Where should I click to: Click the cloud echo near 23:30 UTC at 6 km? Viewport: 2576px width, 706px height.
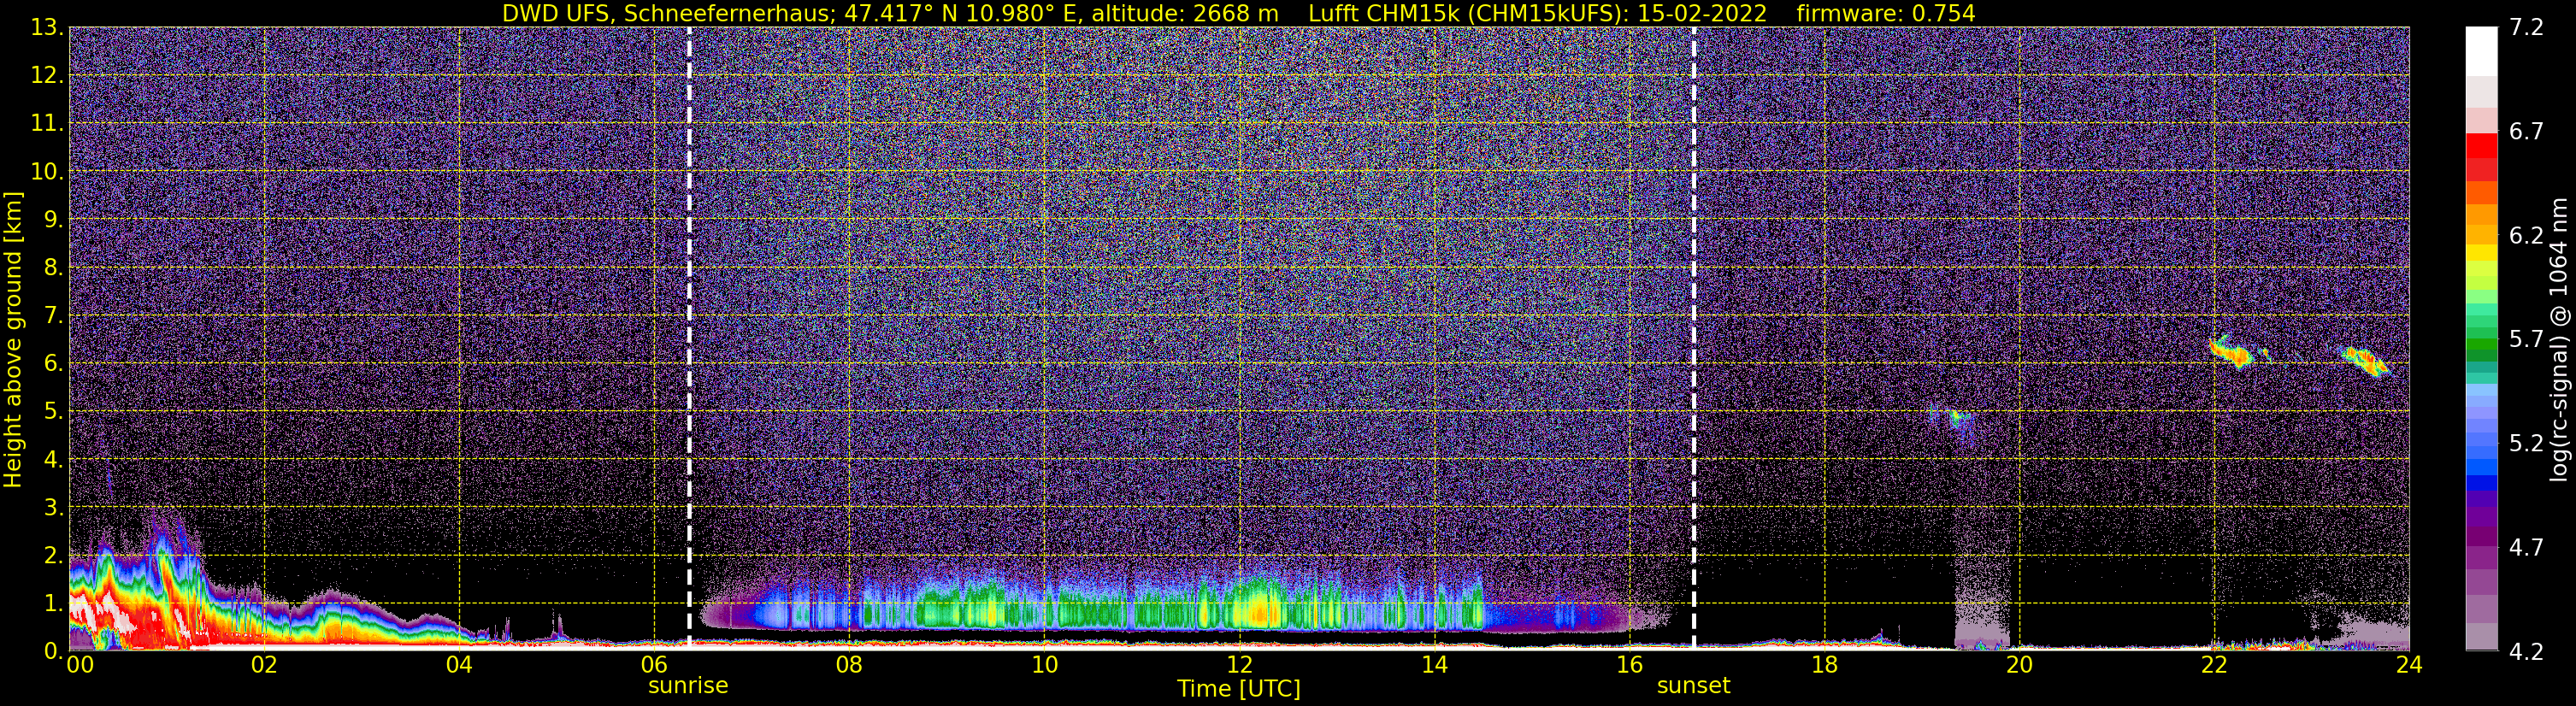[x=2366, y=361]
